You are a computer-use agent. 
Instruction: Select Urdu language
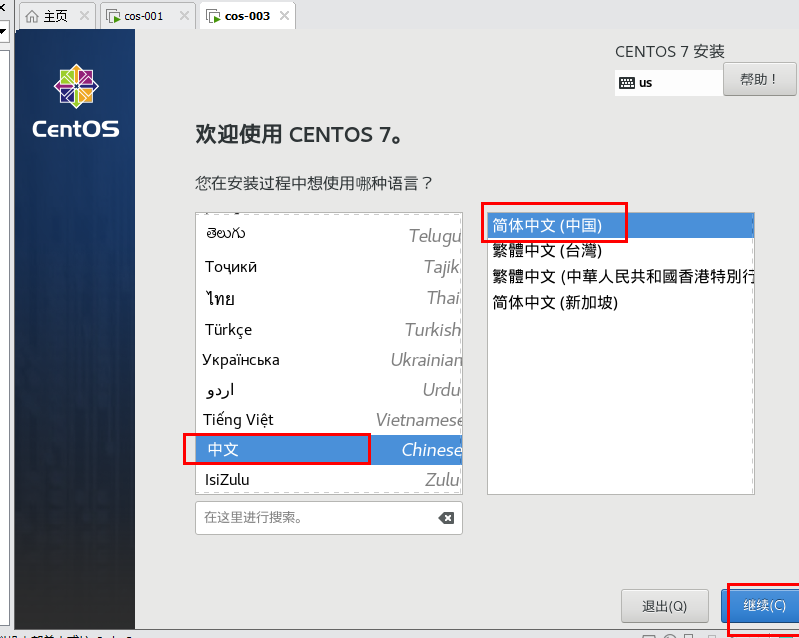coord(329,390)
